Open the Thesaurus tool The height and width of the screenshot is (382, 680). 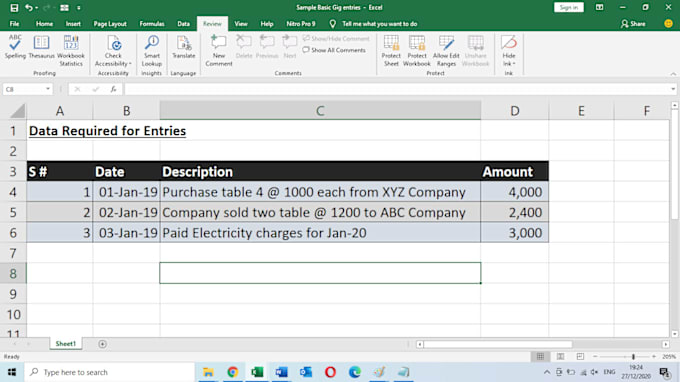[41, 47]
